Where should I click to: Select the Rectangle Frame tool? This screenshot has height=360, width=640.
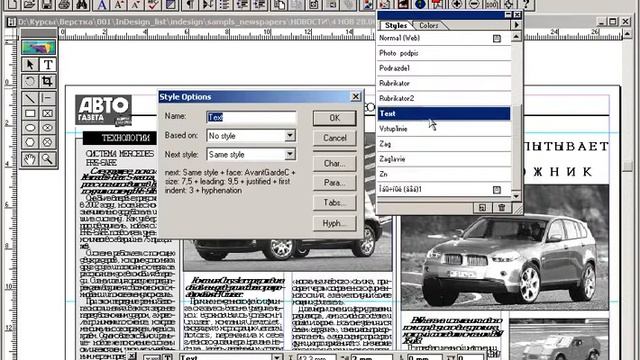(x=48, y=113)
